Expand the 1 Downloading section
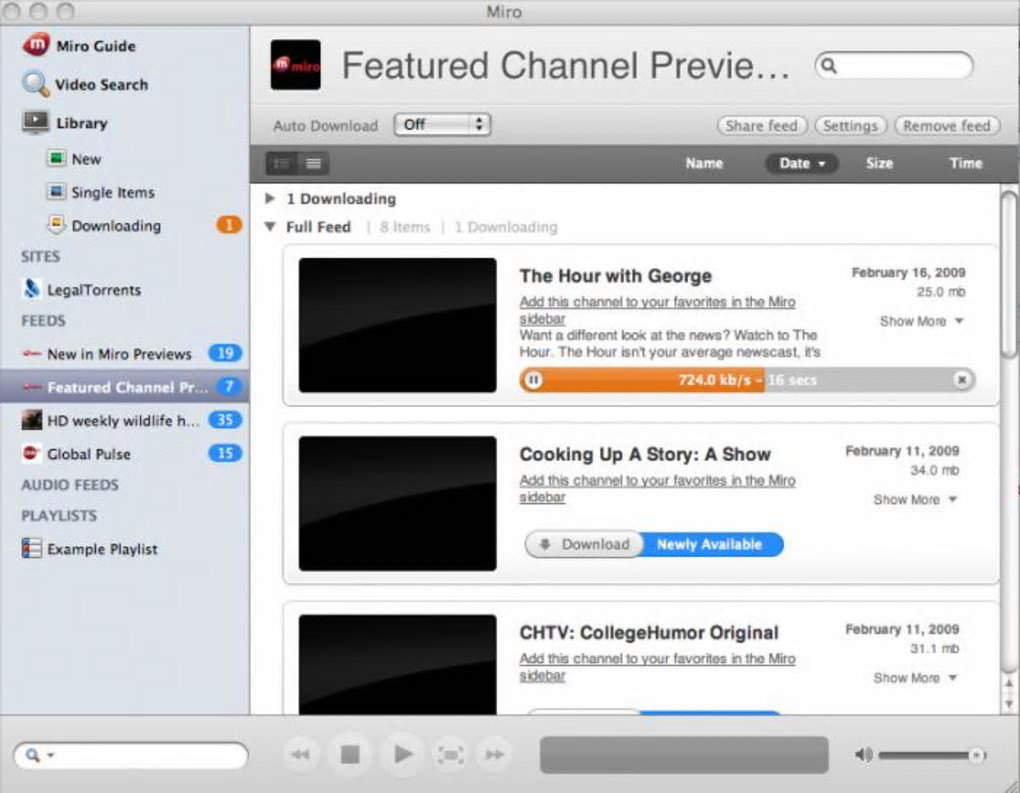This screenshot has width=1020, height=793. click(x=269, y=198)
